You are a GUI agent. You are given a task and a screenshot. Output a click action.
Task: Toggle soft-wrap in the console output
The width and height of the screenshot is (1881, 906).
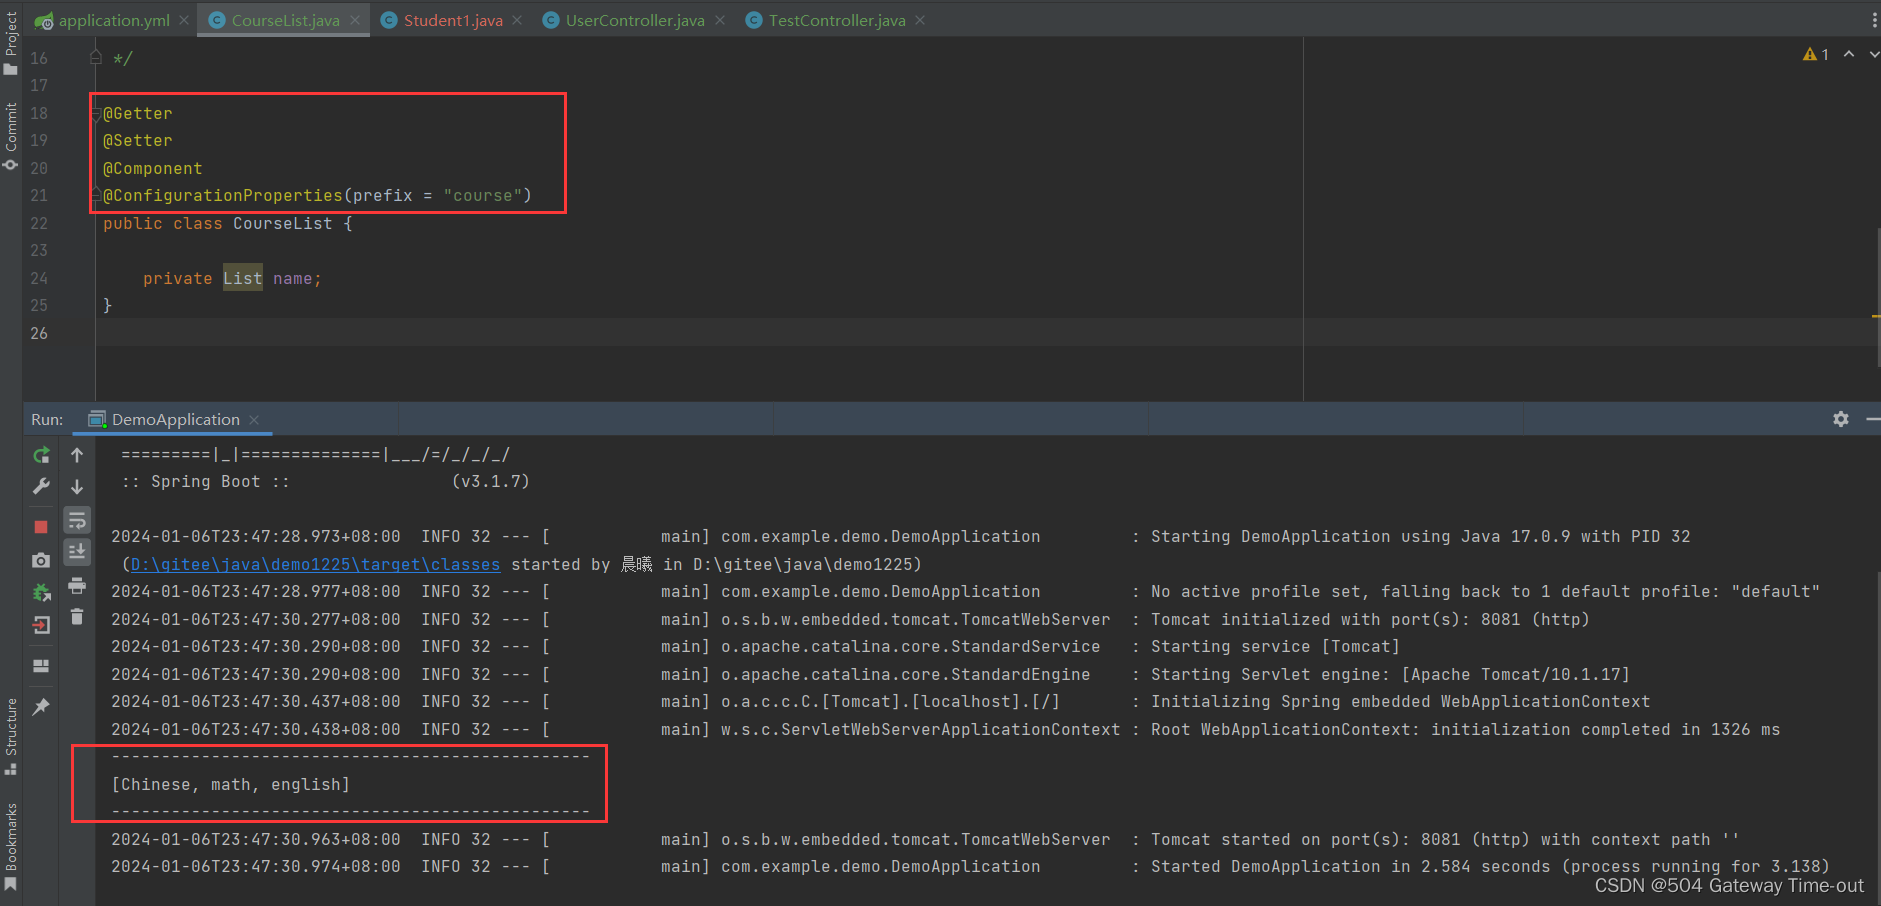click(77, 520)
